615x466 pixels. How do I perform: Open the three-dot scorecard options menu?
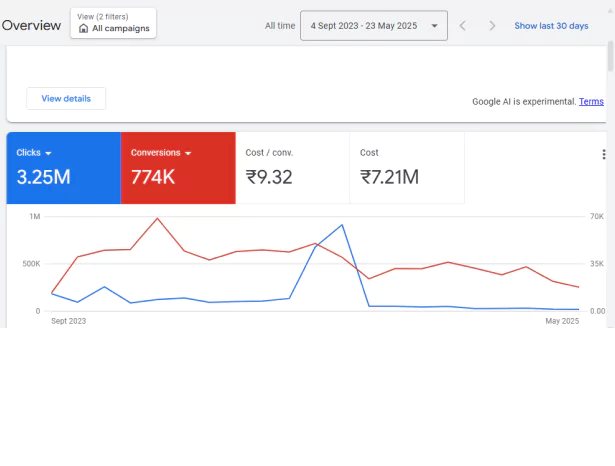604,154
